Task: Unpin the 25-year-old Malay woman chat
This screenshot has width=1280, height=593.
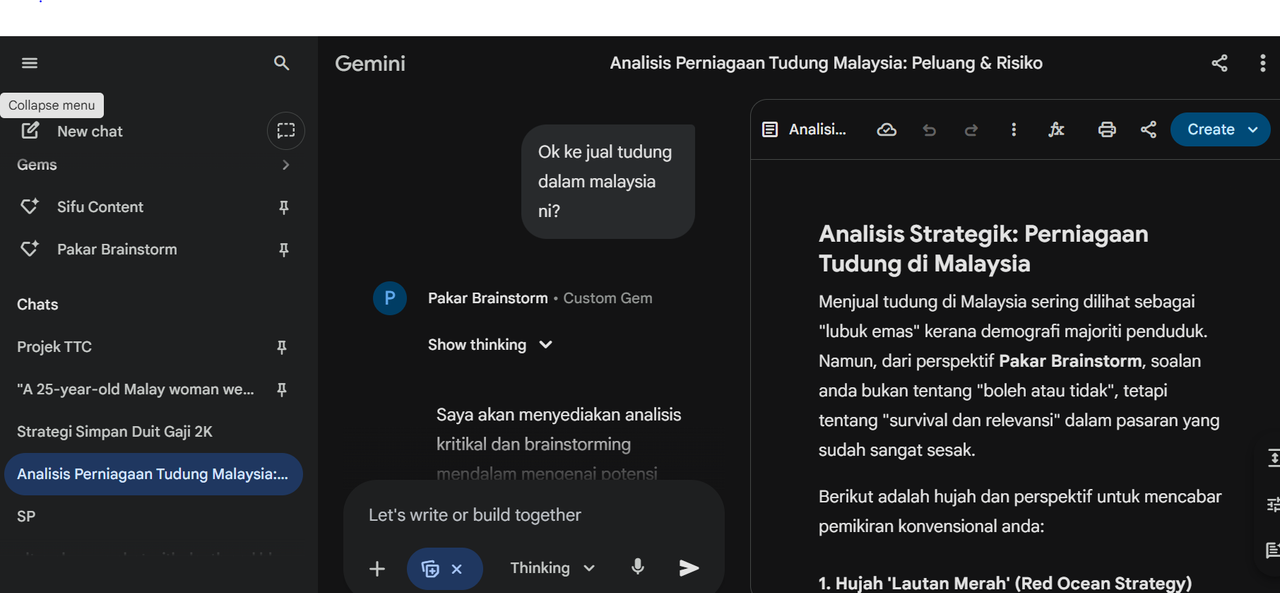Action: click(282, 389)
